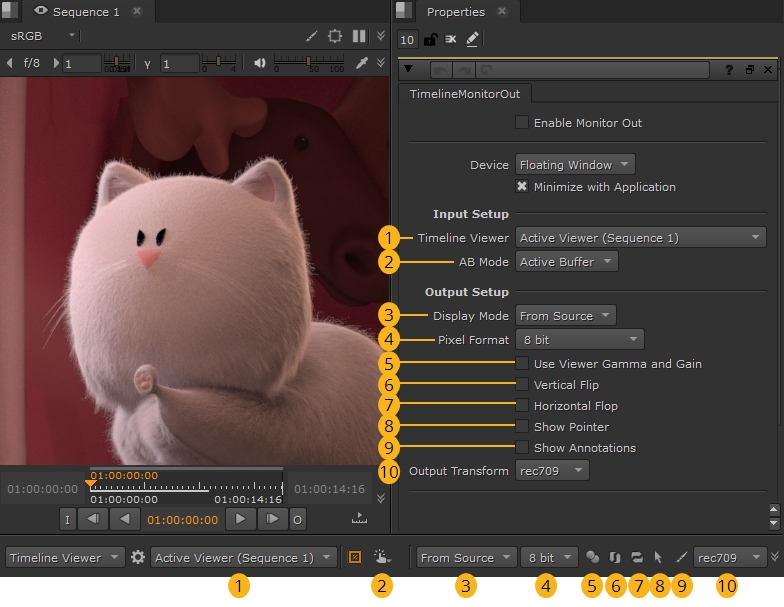The width and height of the screenshot is (784, 607).
Task: Uncheck Minimize with Application
Action: point(522,187)
